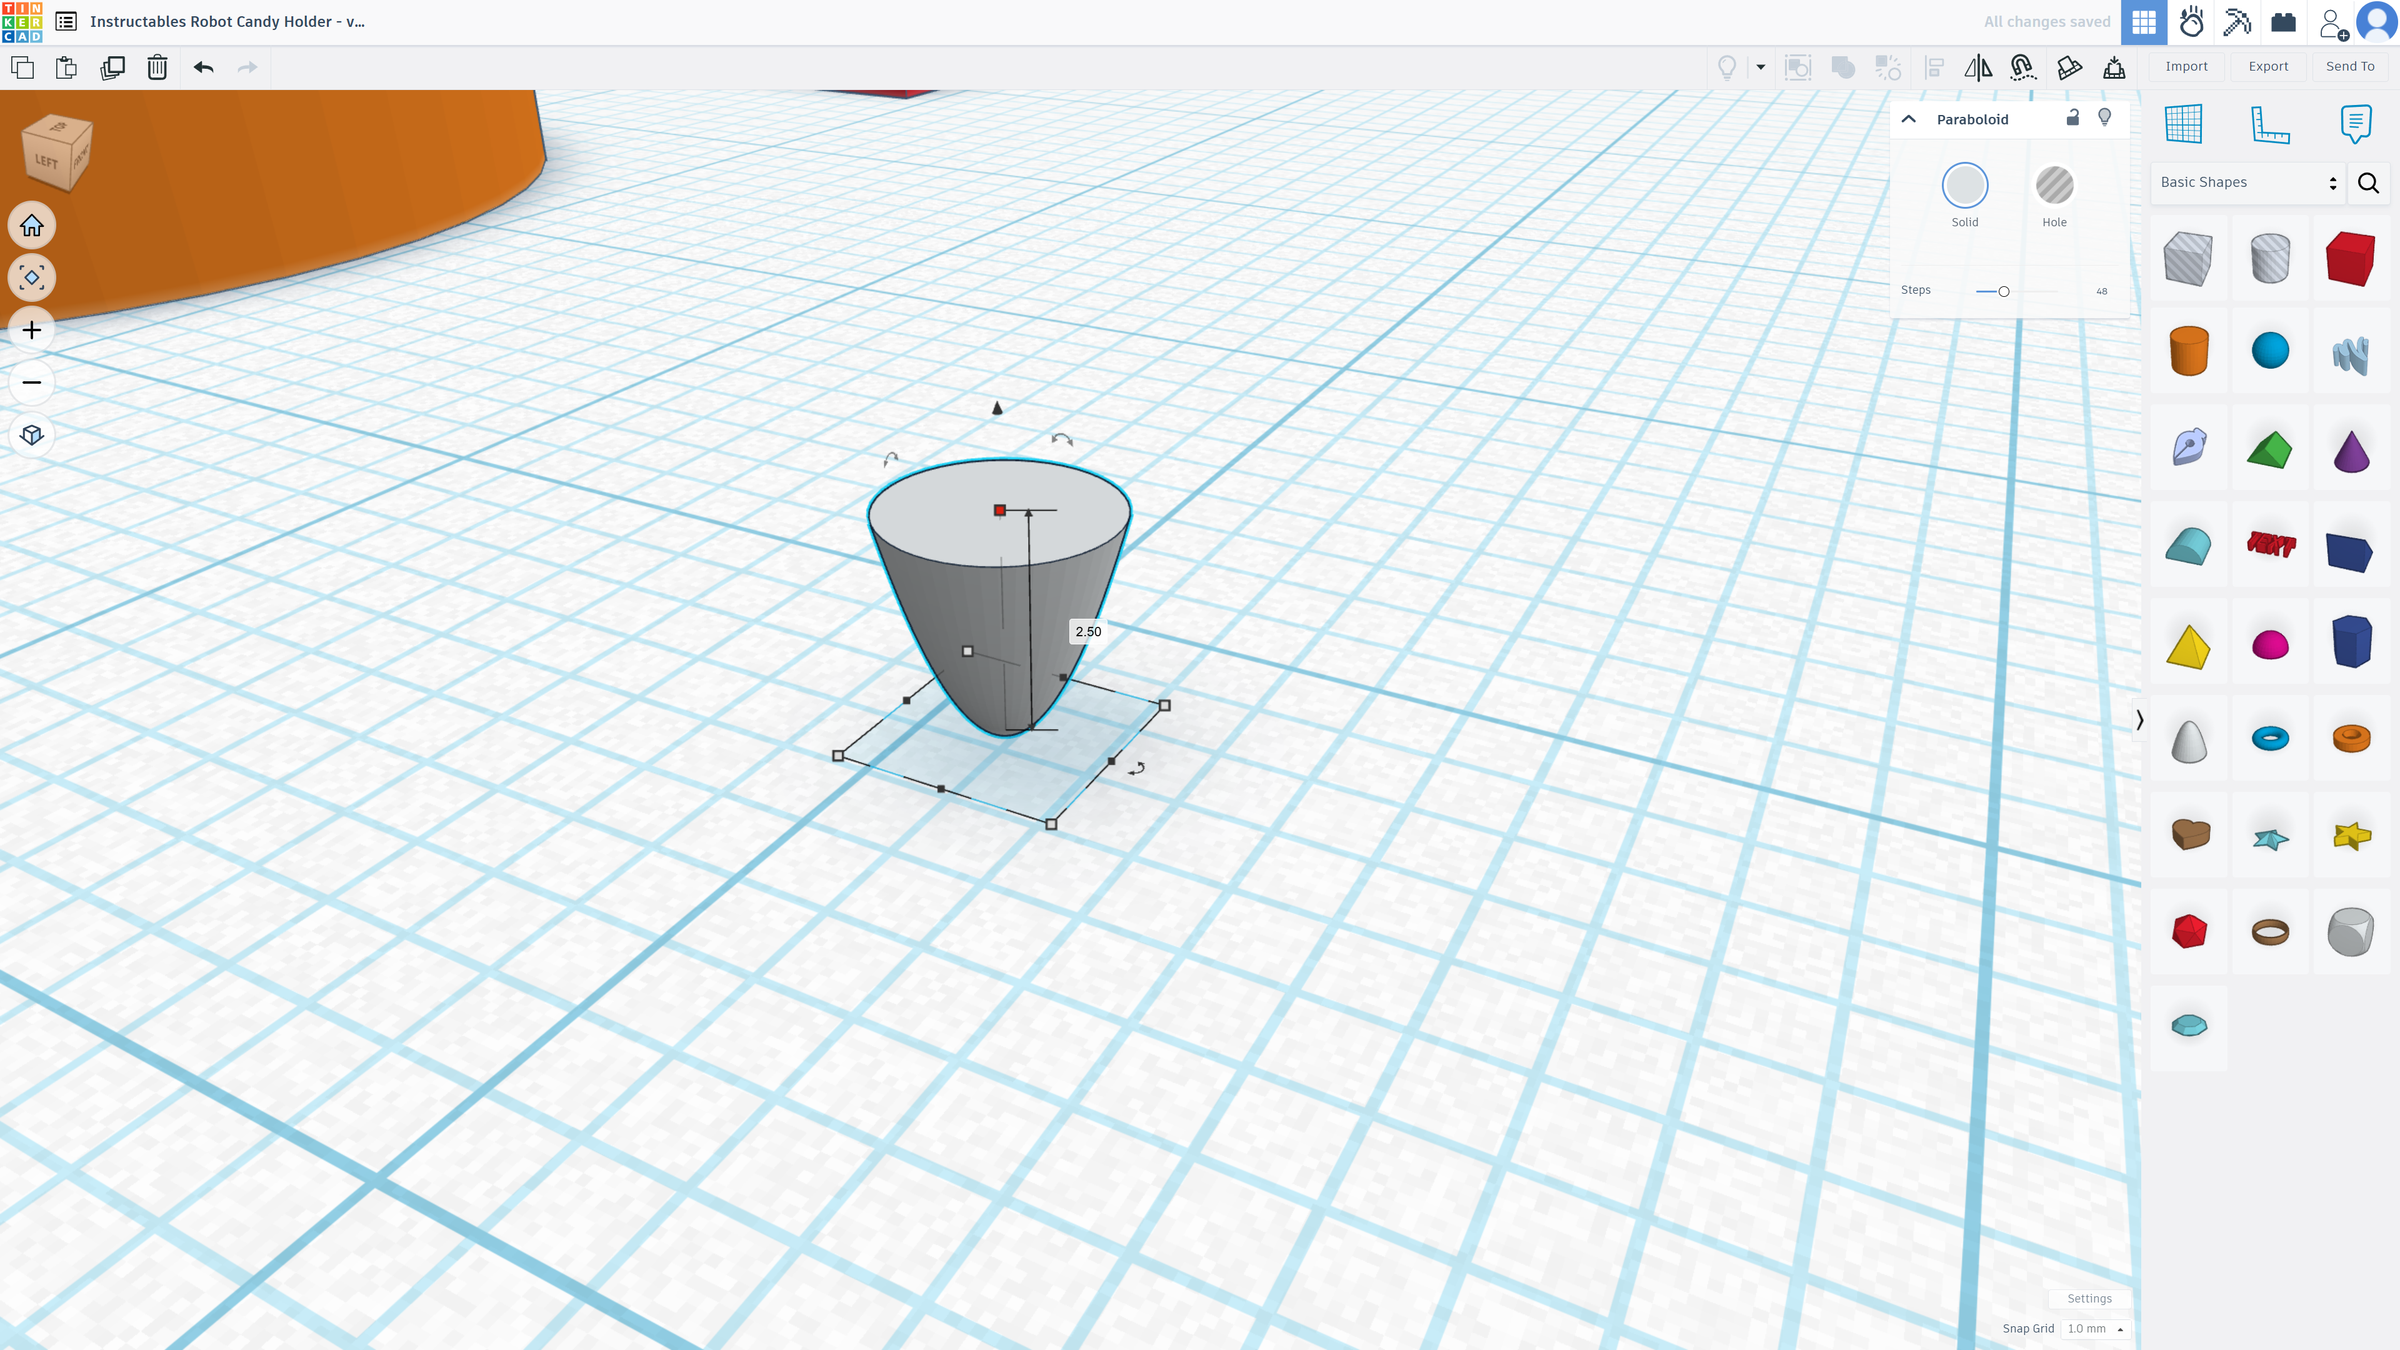Undo the last action
Image resolution: width=2400 pixels, height=1350 pixels.
(203, 67)
